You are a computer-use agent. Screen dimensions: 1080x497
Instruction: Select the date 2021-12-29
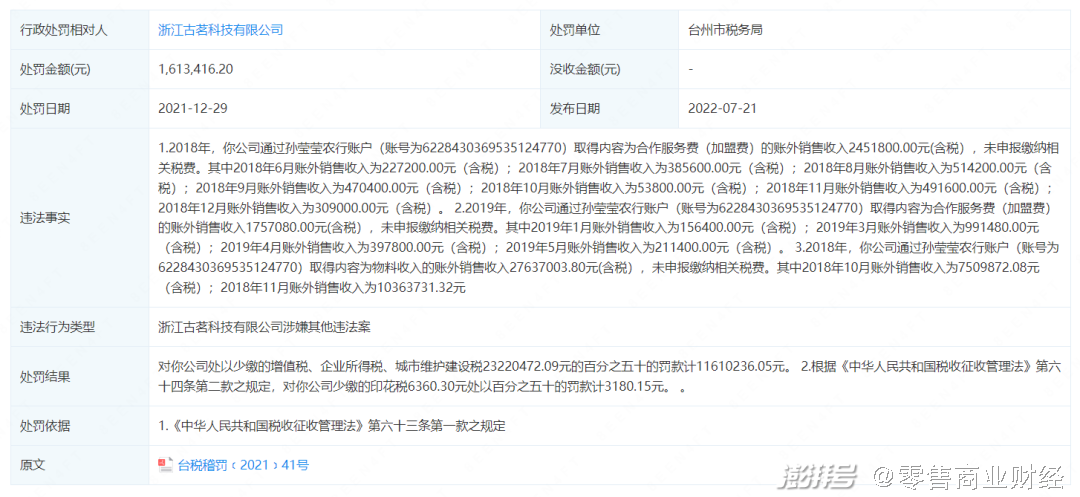pos(193,109)
